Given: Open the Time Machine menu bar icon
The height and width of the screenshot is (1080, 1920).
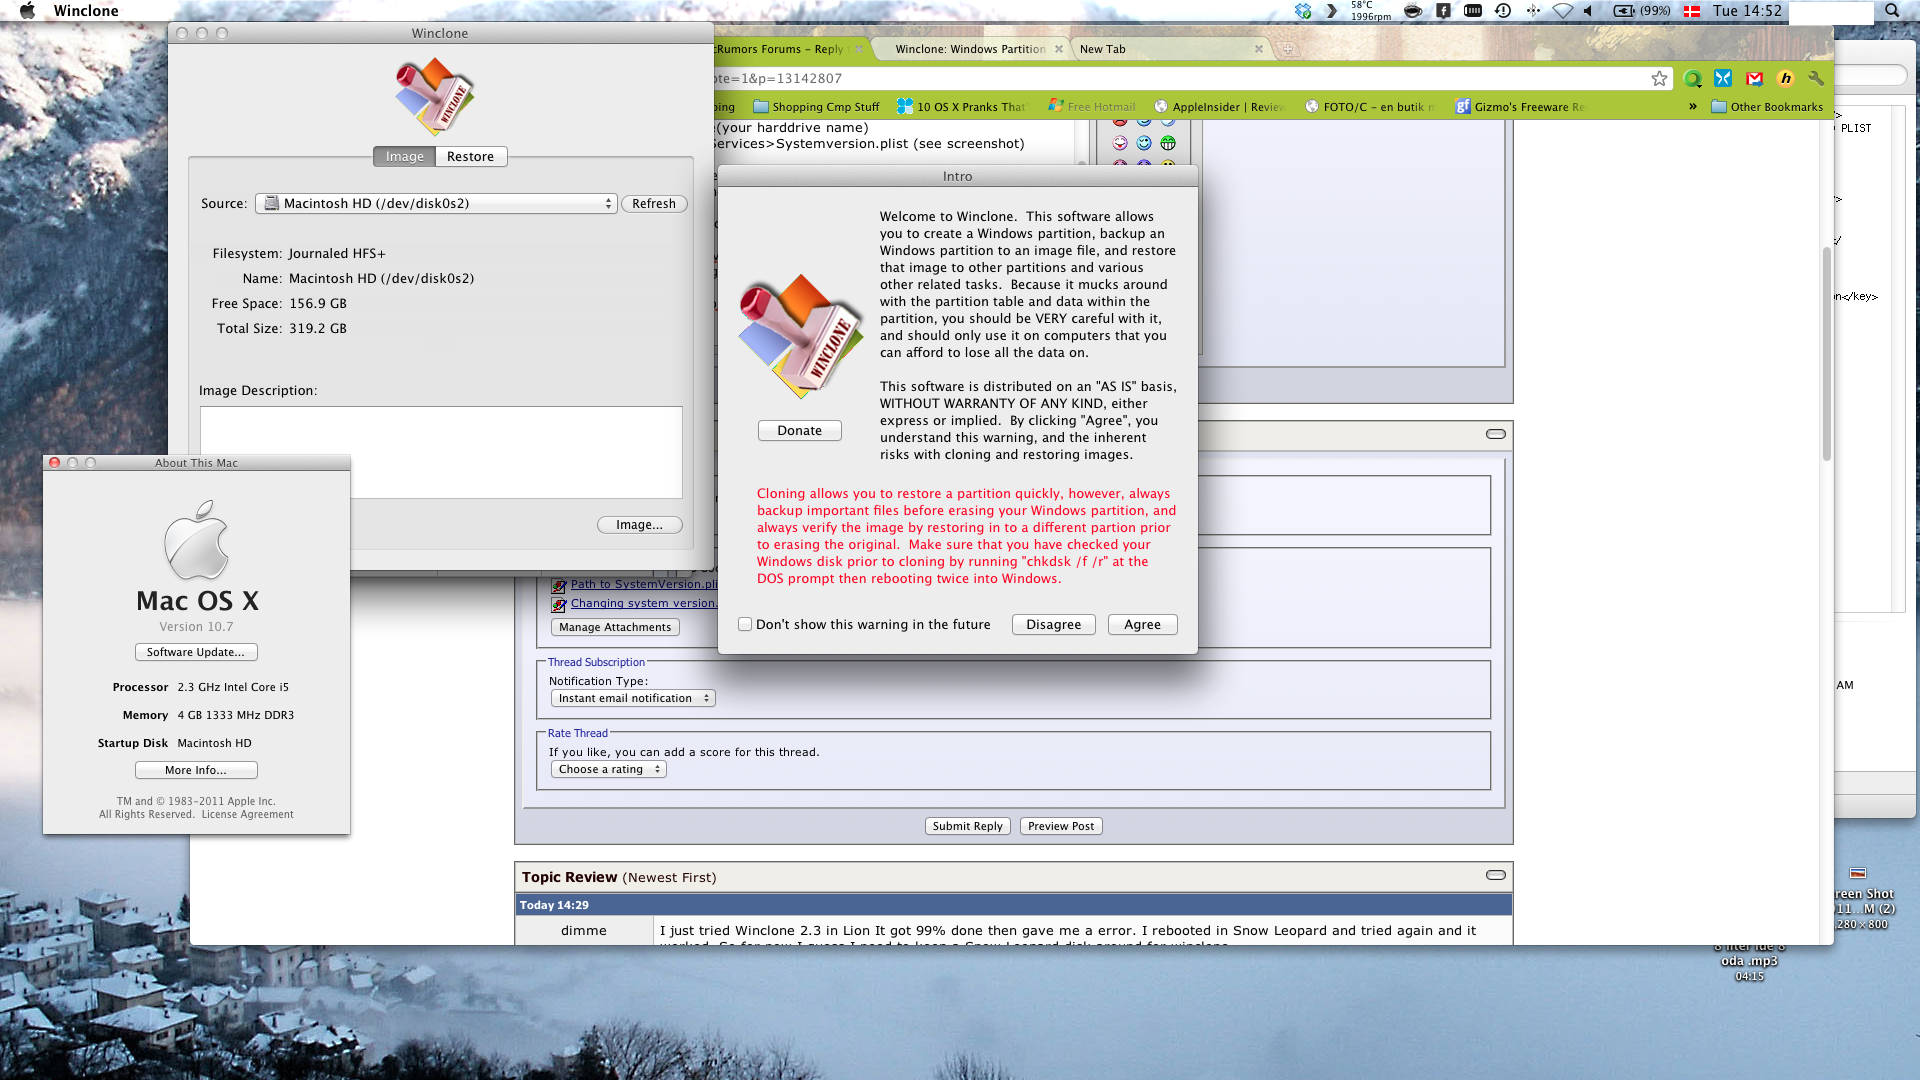Looking at the screenshot, I should pyautogui.click(x=1503, y=11).
